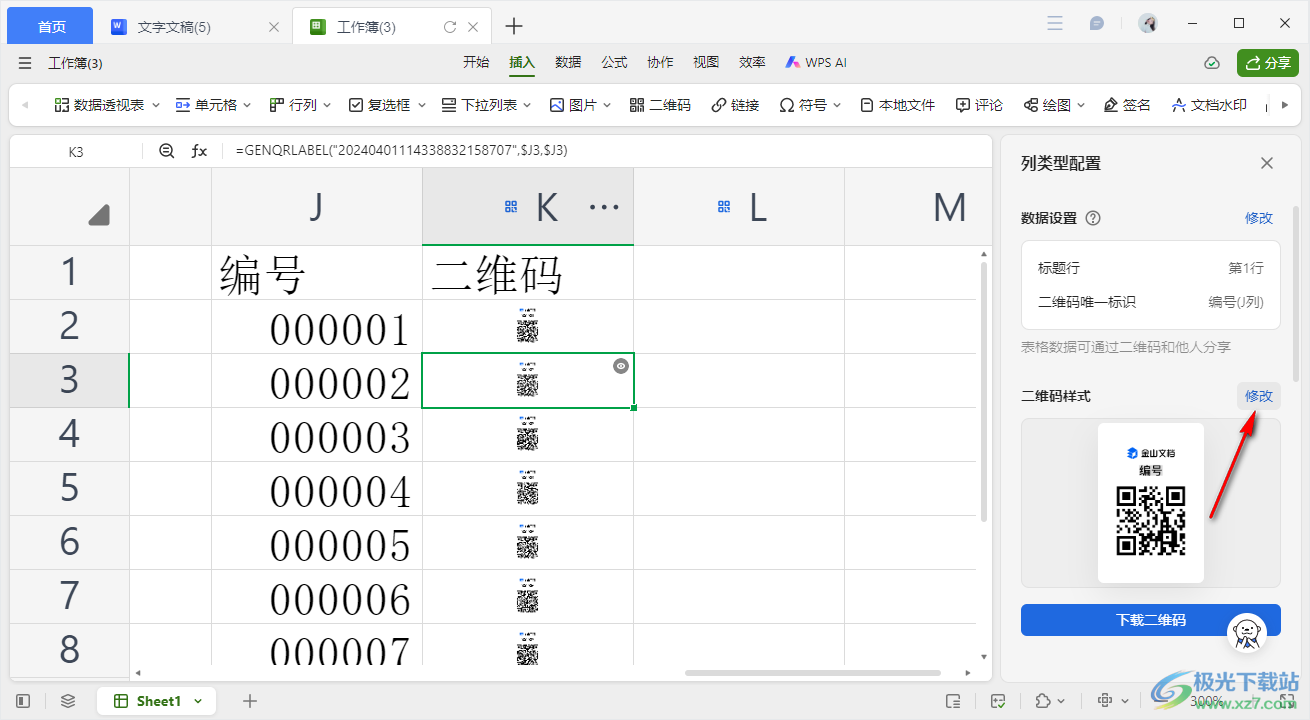This screenshot has width=1310, height=720.
Task: Insert a 本地文件 local file
Action: pos(897,105)
